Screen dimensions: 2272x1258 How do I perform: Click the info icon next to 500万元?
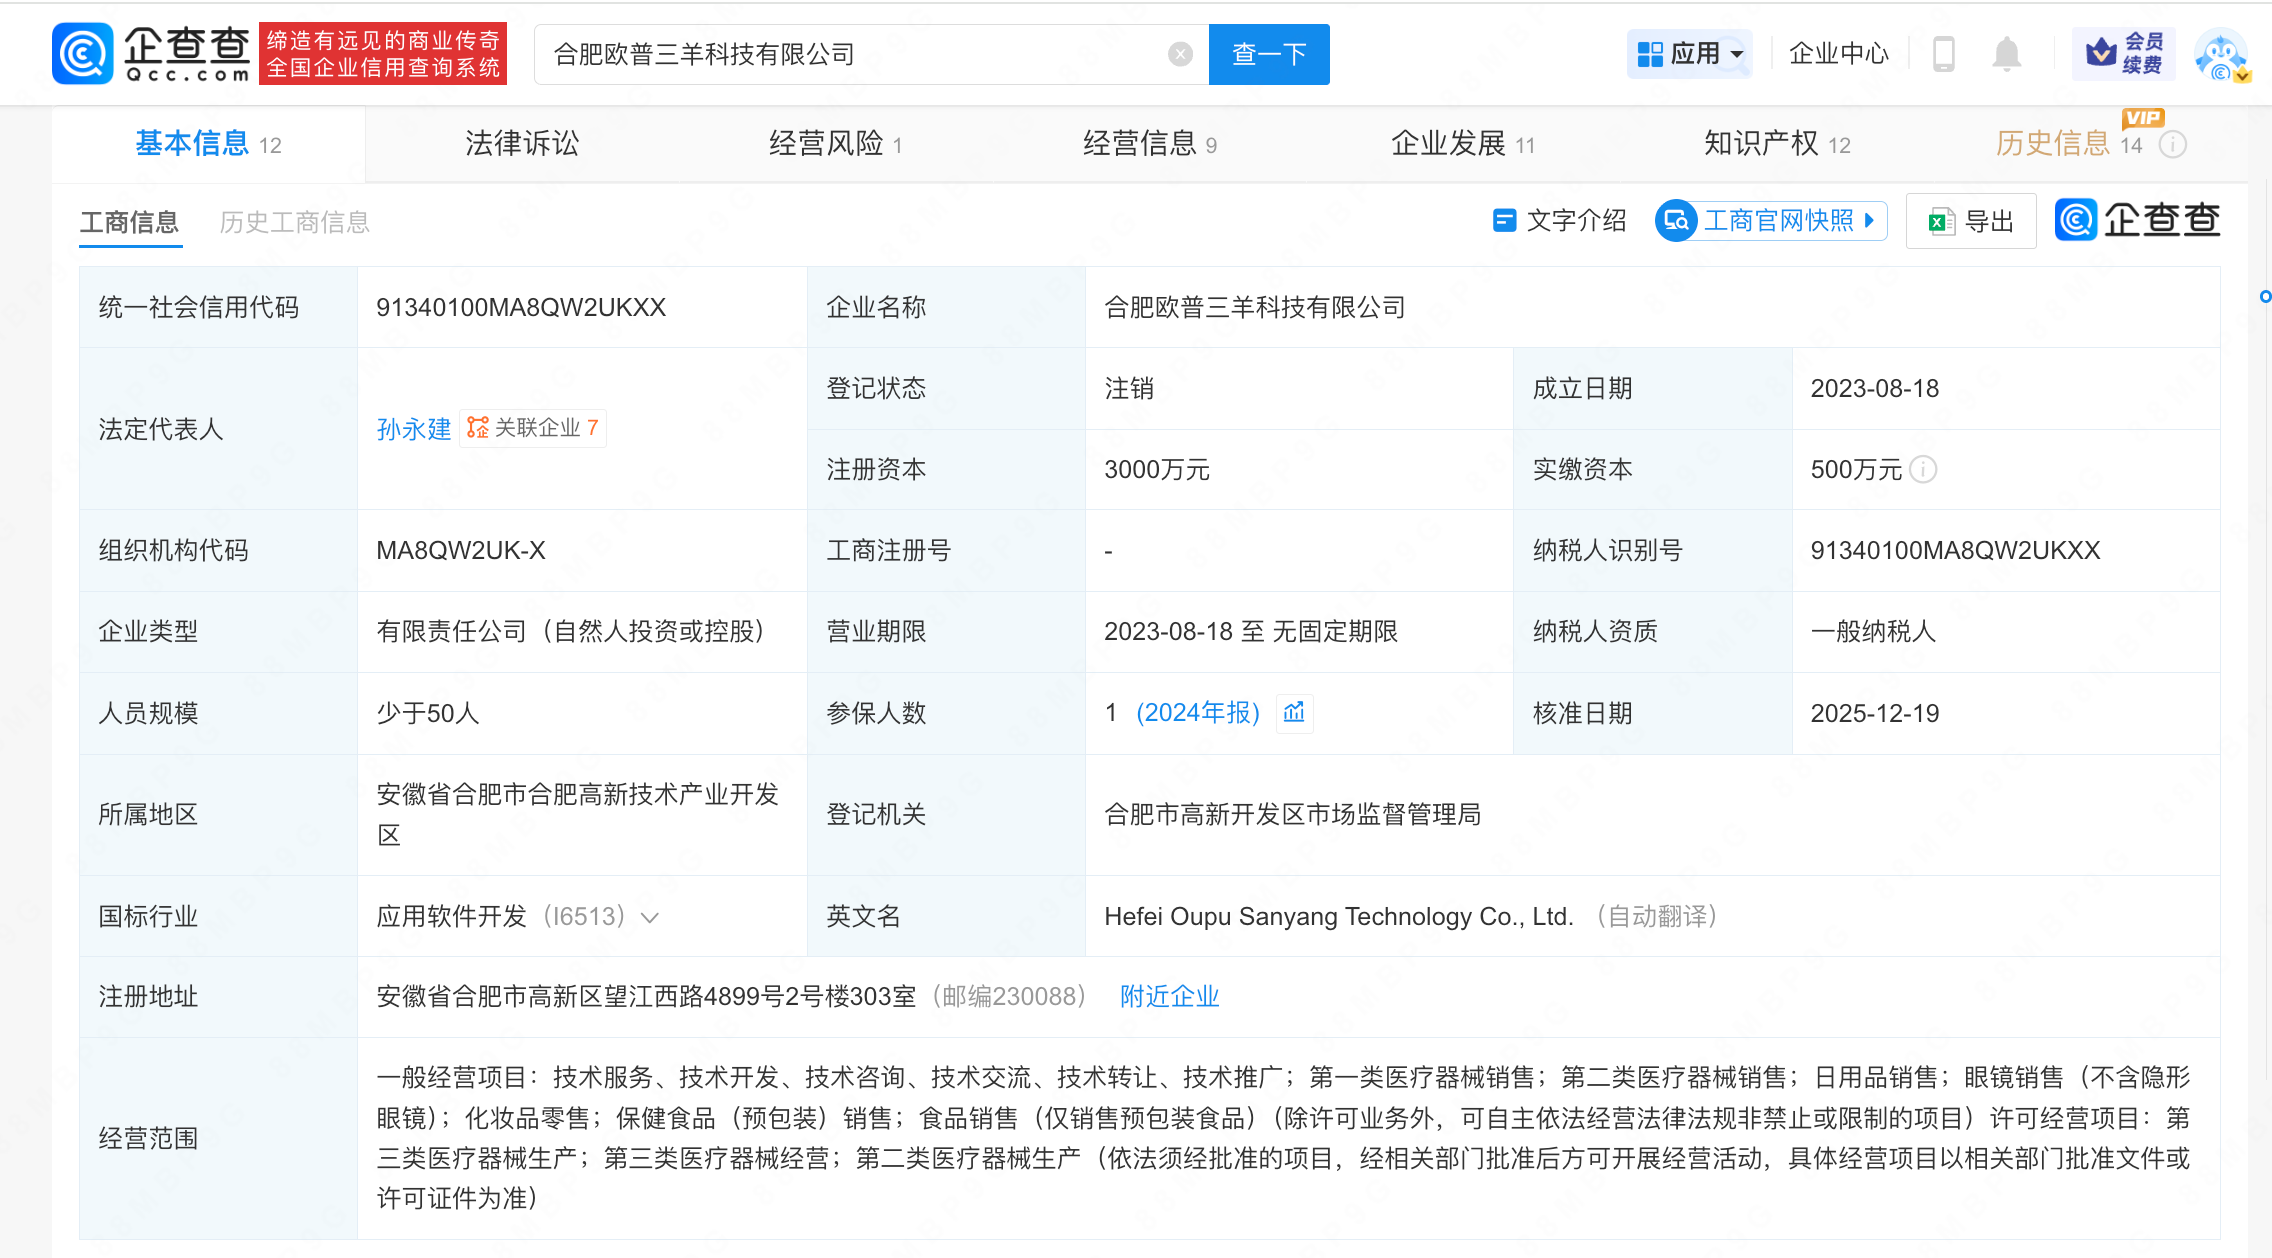pyautogui.click(x=1923, y=469)
